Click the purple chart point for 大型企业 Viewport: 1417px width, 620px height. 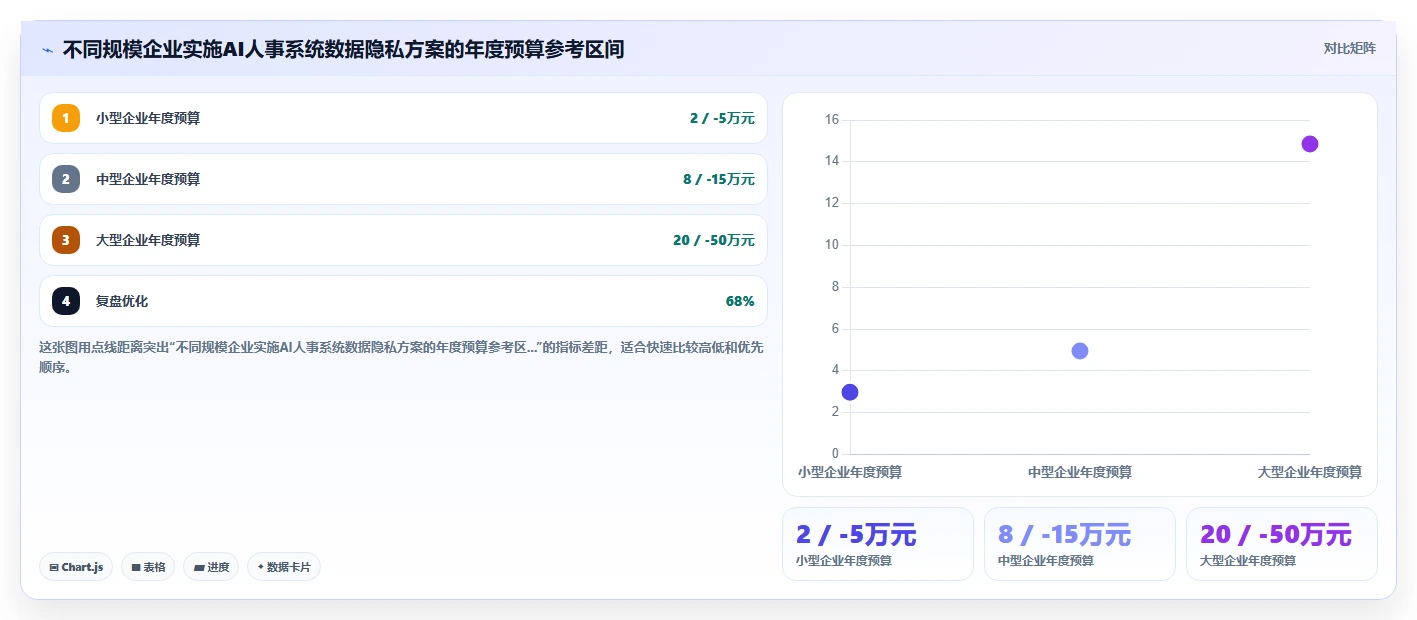pos(1310,144)
